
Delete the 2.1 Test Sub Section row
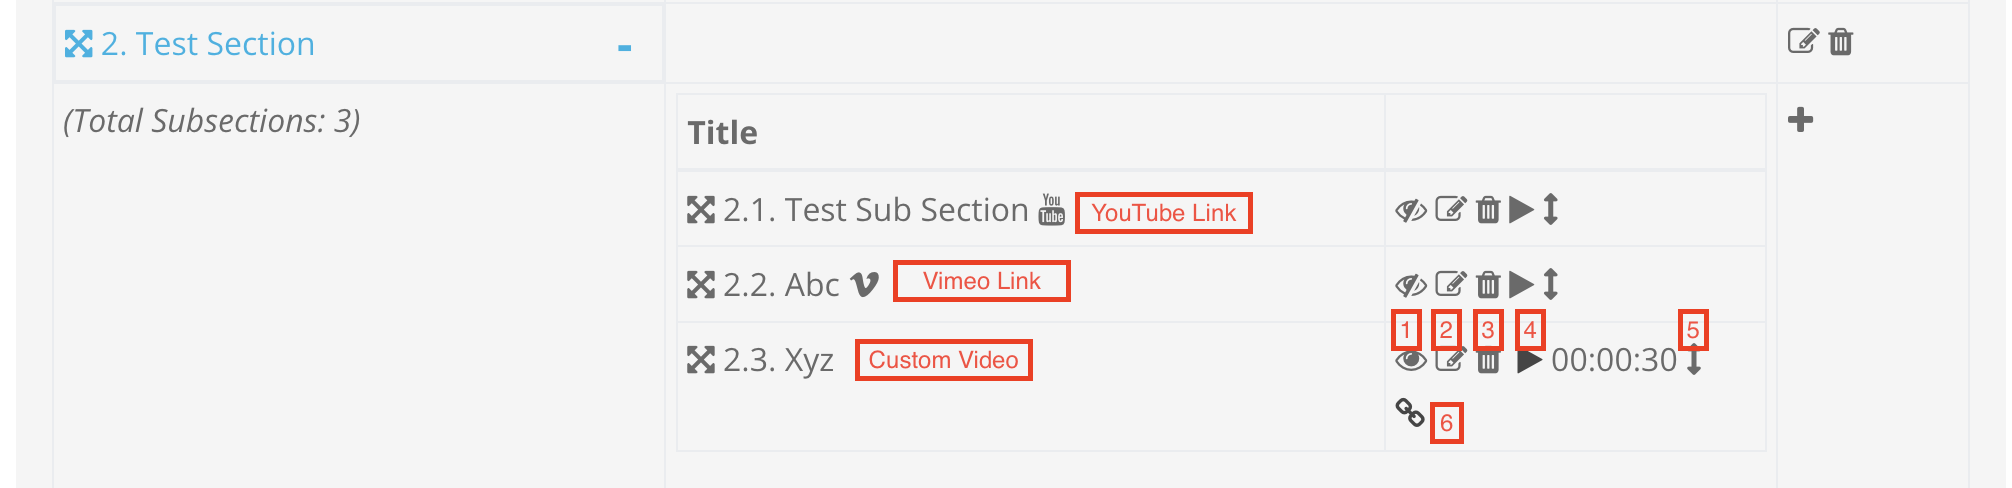pyautogui.click(x=1488, y=209)
